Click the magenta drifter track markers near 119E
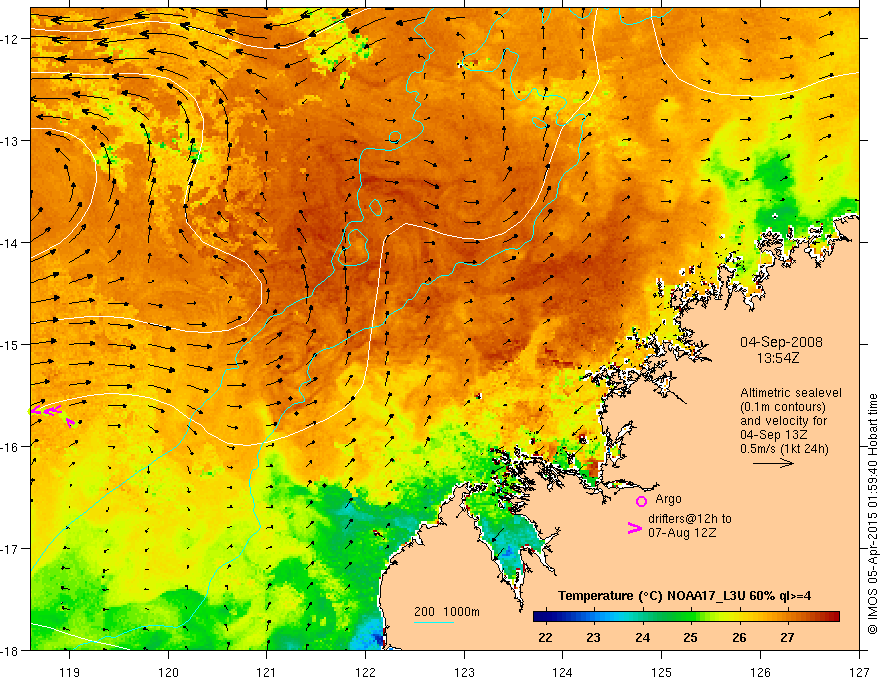This screenshot has height=680, width=880. [x=52, y=414]
